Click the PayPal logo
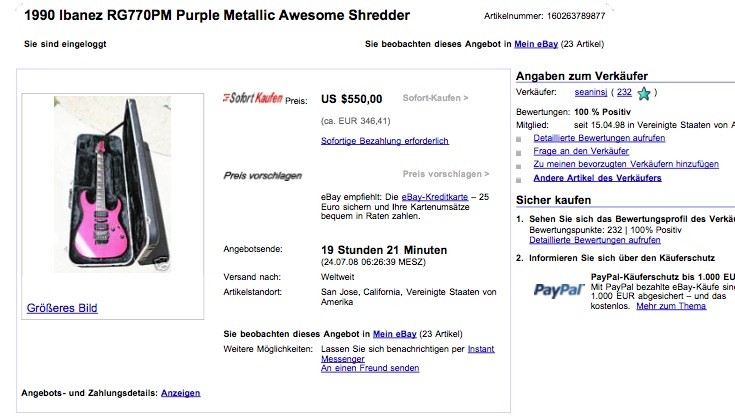Image resolution: width=735 pixels, height=419 pixels. tap(559, 291)
